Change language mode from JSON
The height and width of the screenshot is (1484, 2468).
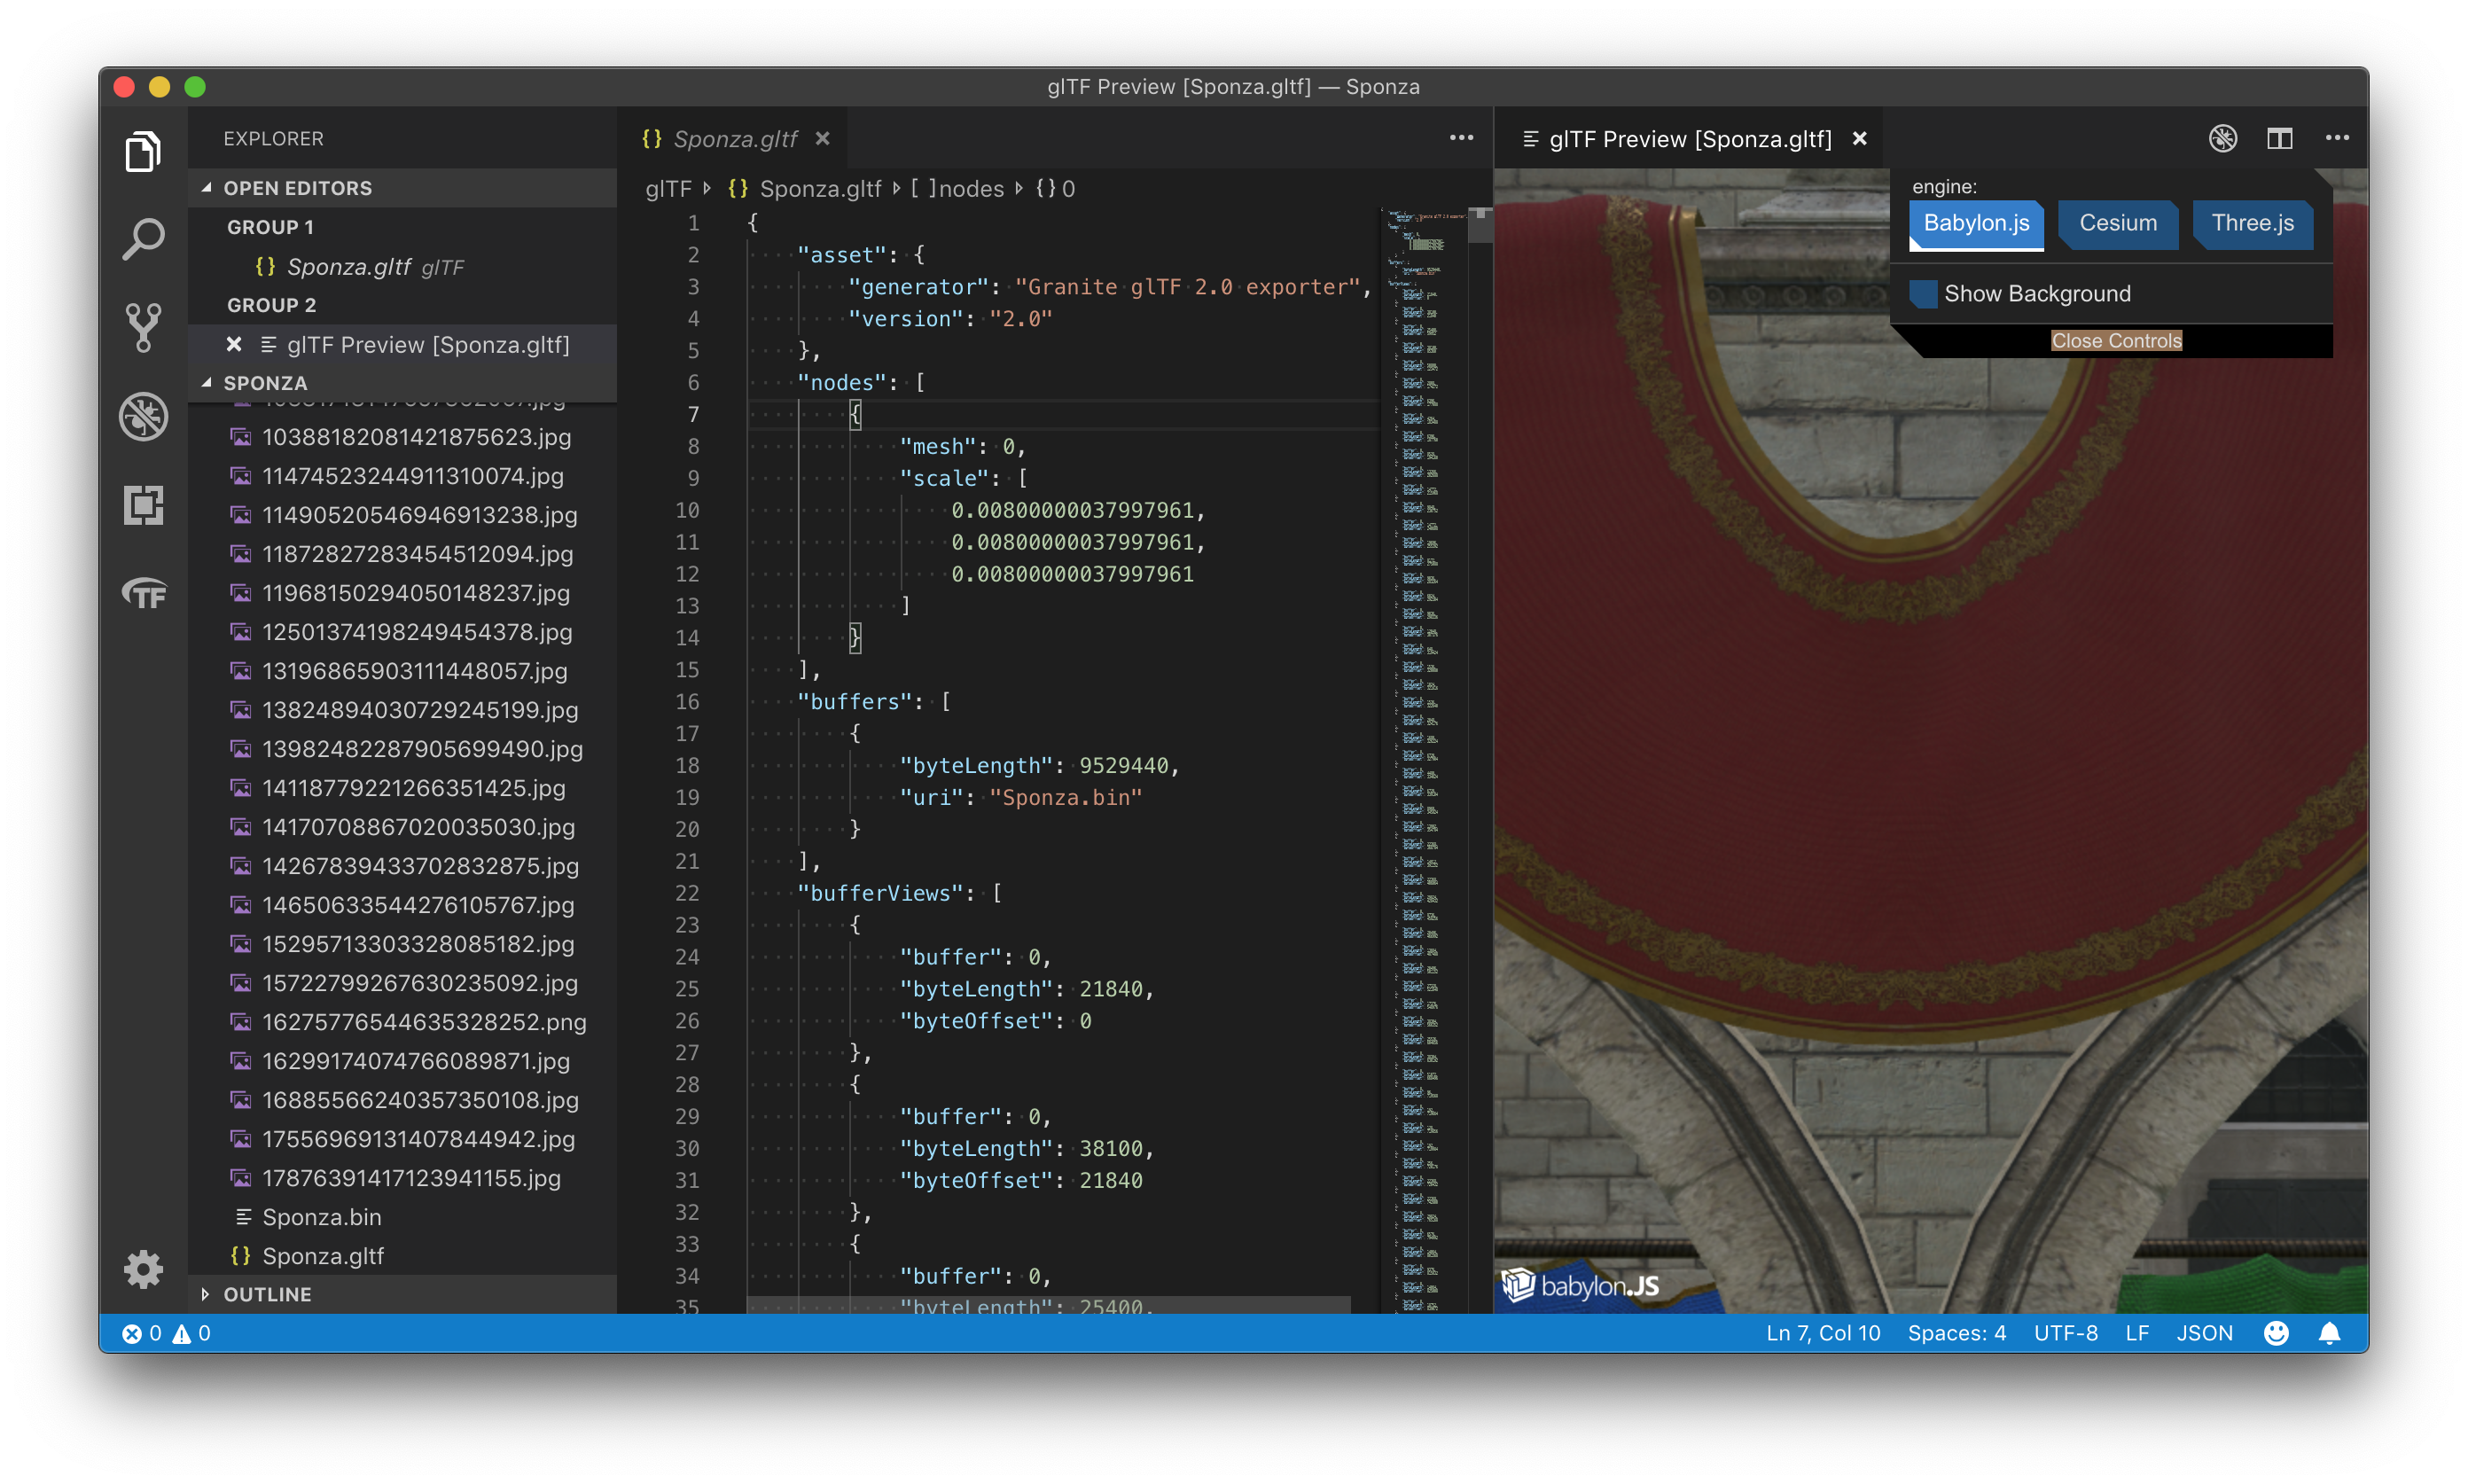[x=2204, y=1333]
